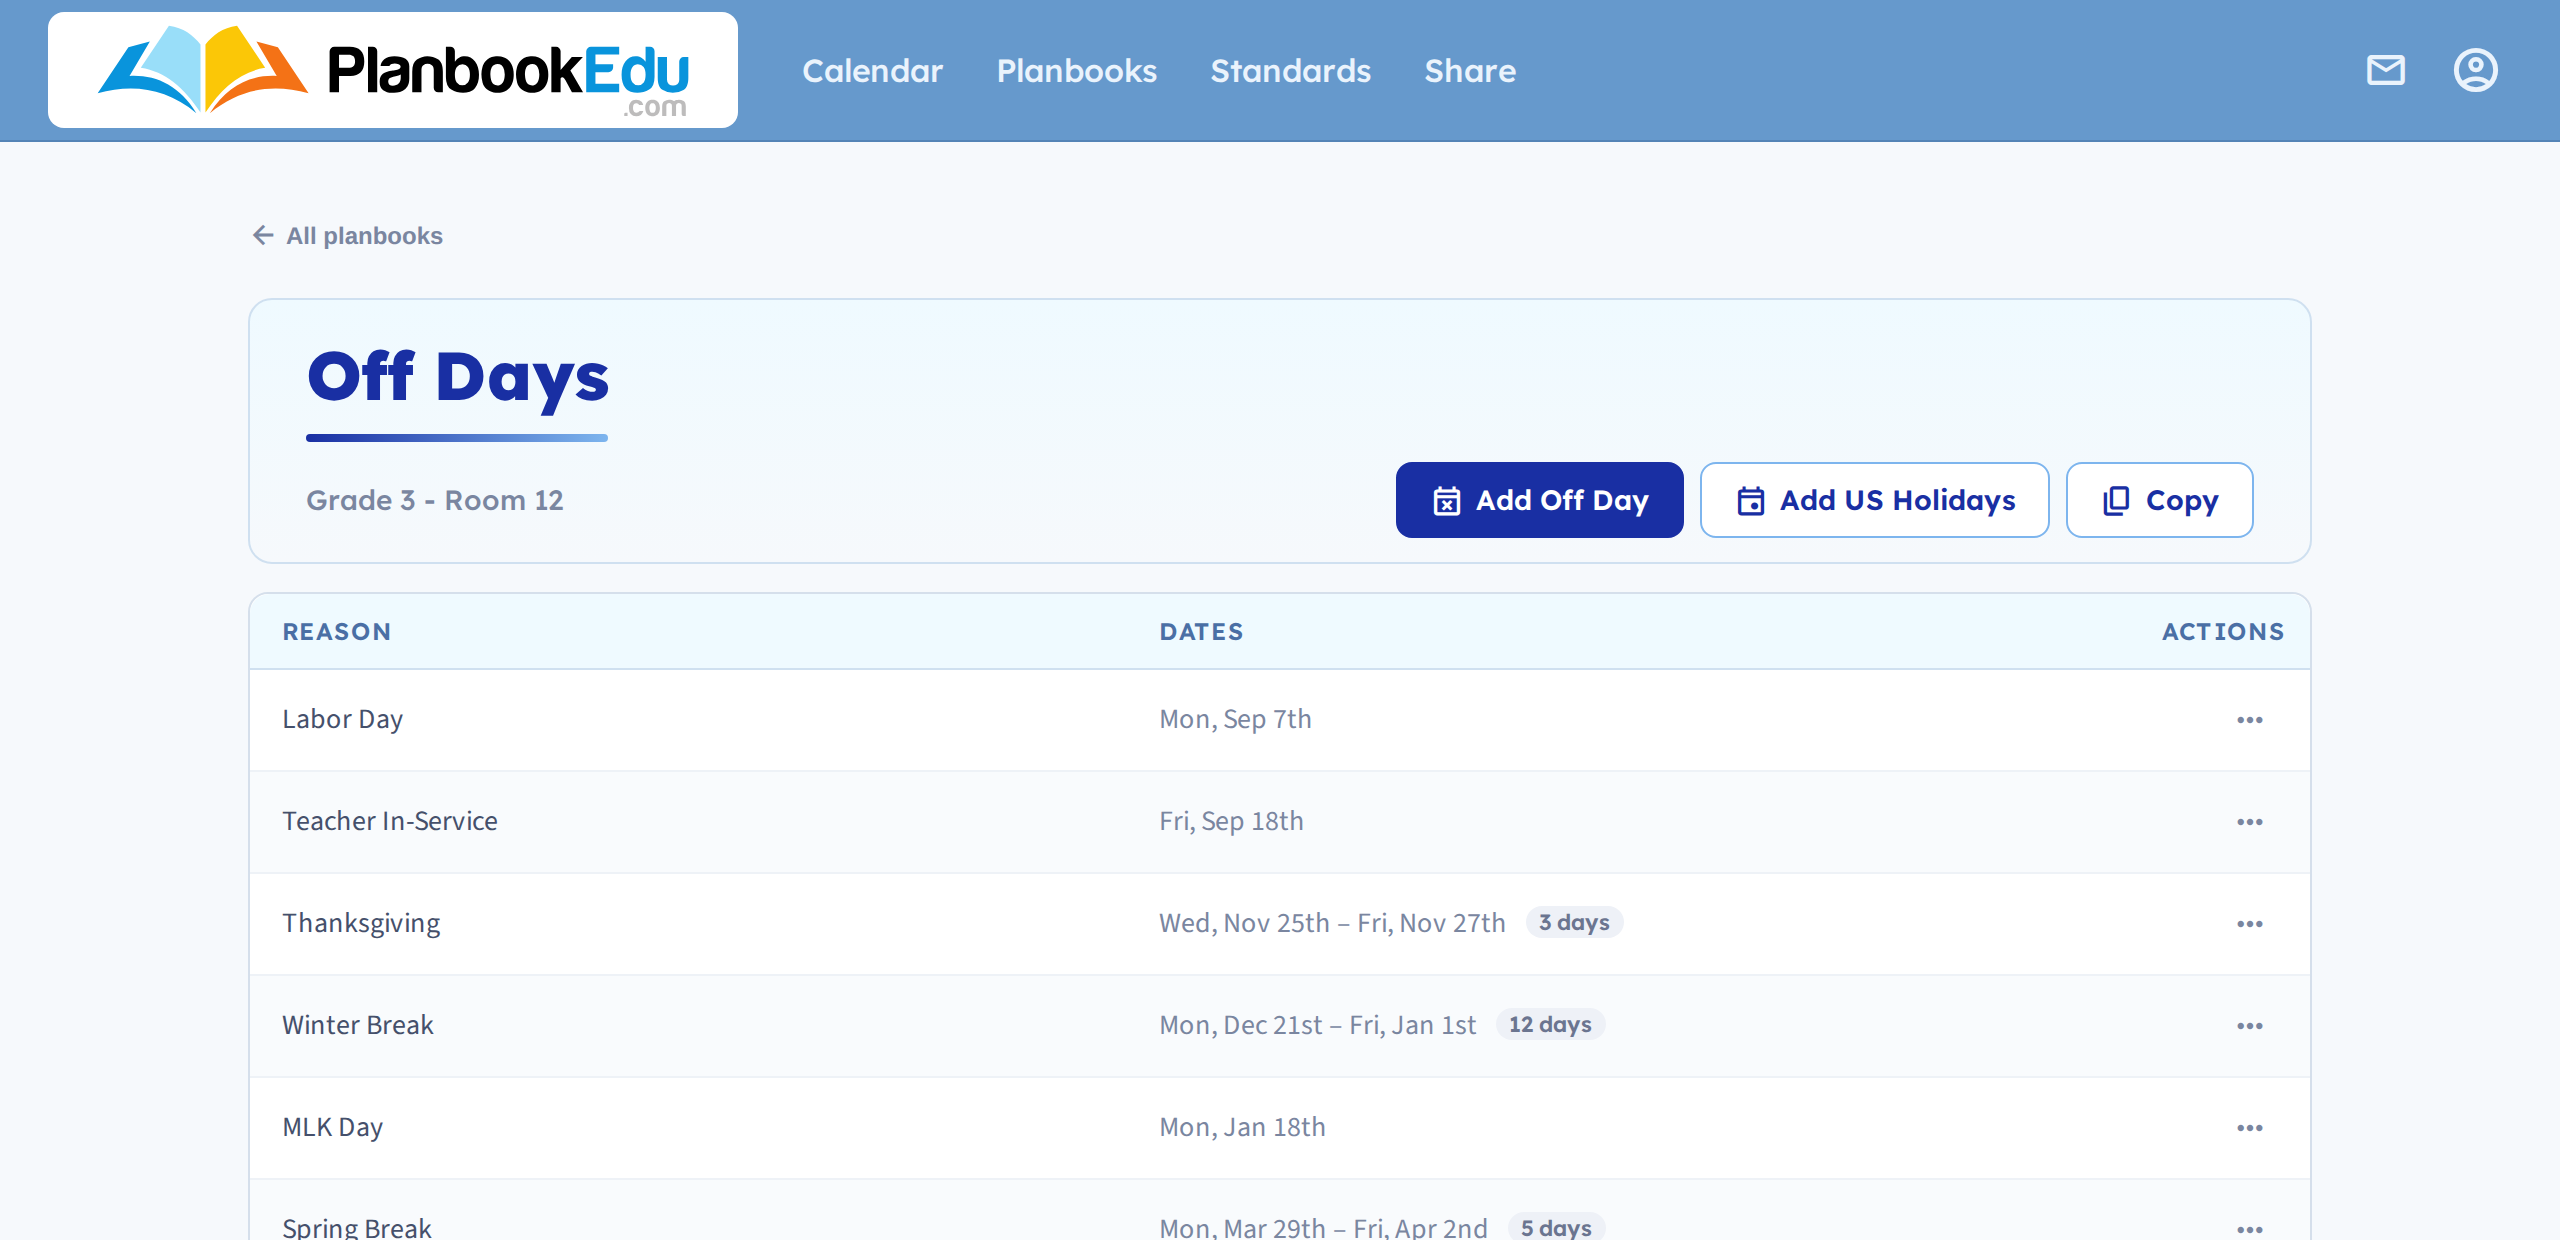Click the Add US Holidays button

(x=1875, y=500)
